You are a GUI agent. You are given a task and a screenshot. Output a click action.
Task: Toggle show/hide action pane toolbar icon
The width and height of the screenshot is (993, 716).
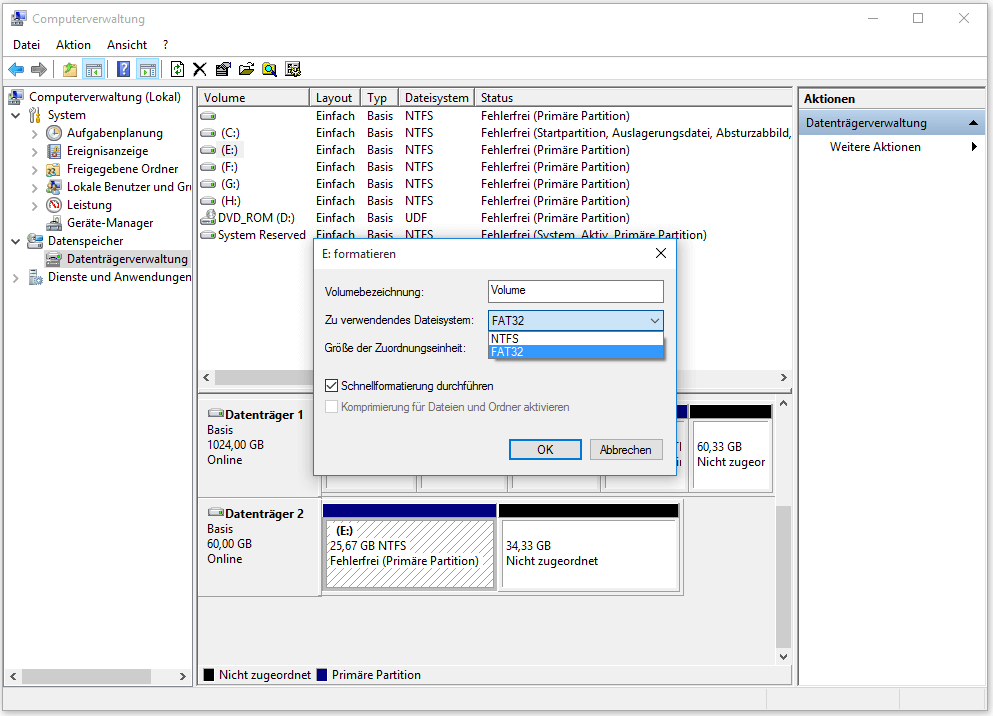coord(148,70)
